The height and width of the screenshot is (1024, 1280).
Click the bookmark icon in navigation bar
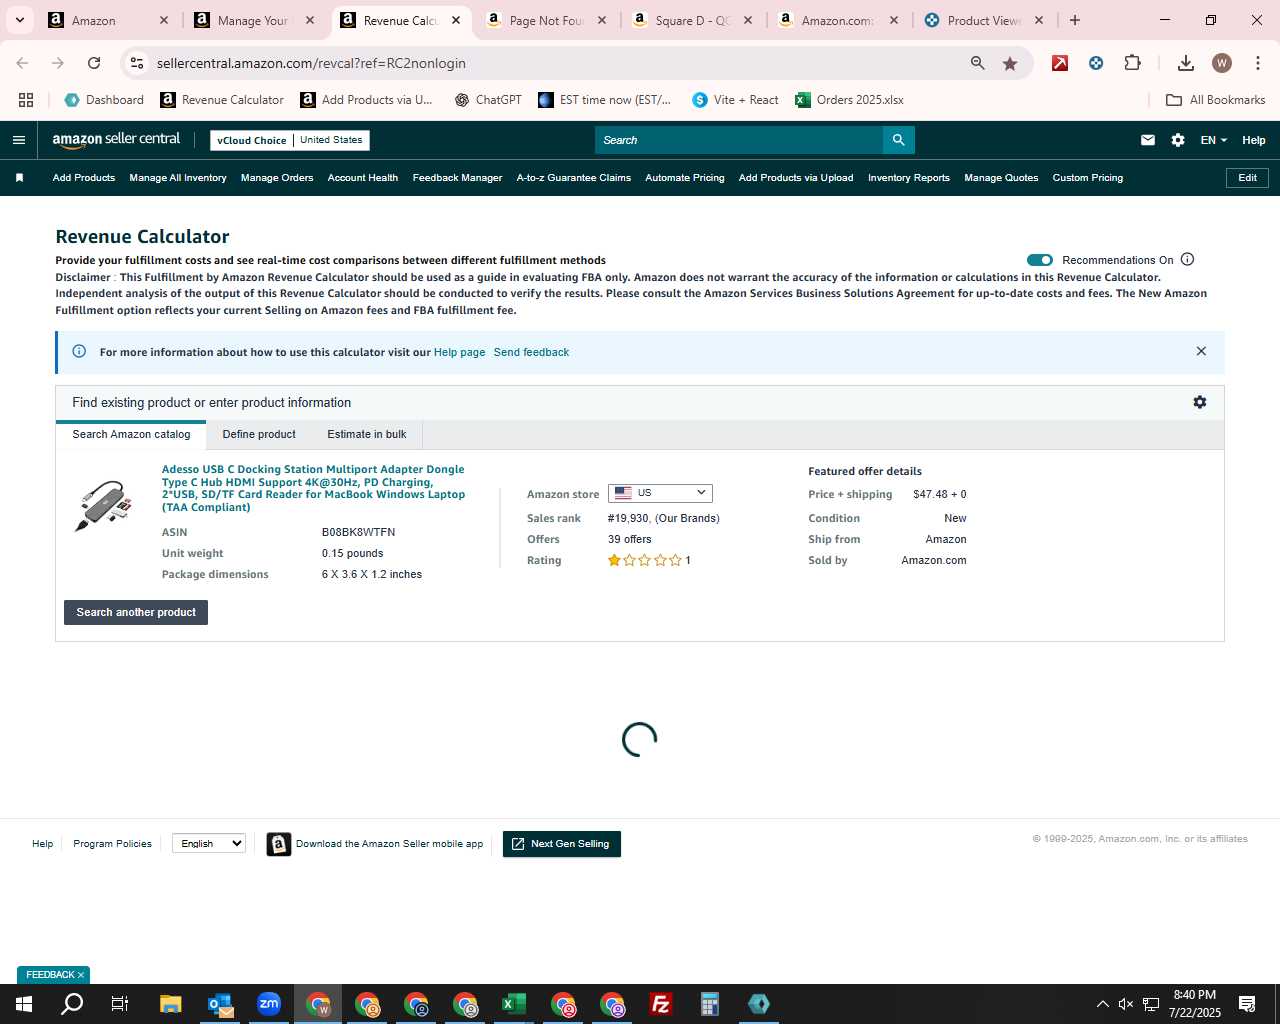(x=19, y=178)
